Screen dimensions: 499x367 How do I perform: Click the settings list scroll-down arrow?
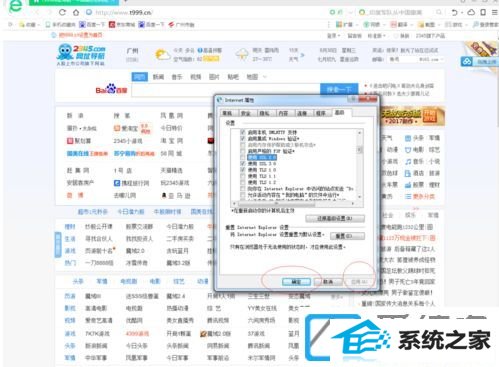tap(360, 197)
